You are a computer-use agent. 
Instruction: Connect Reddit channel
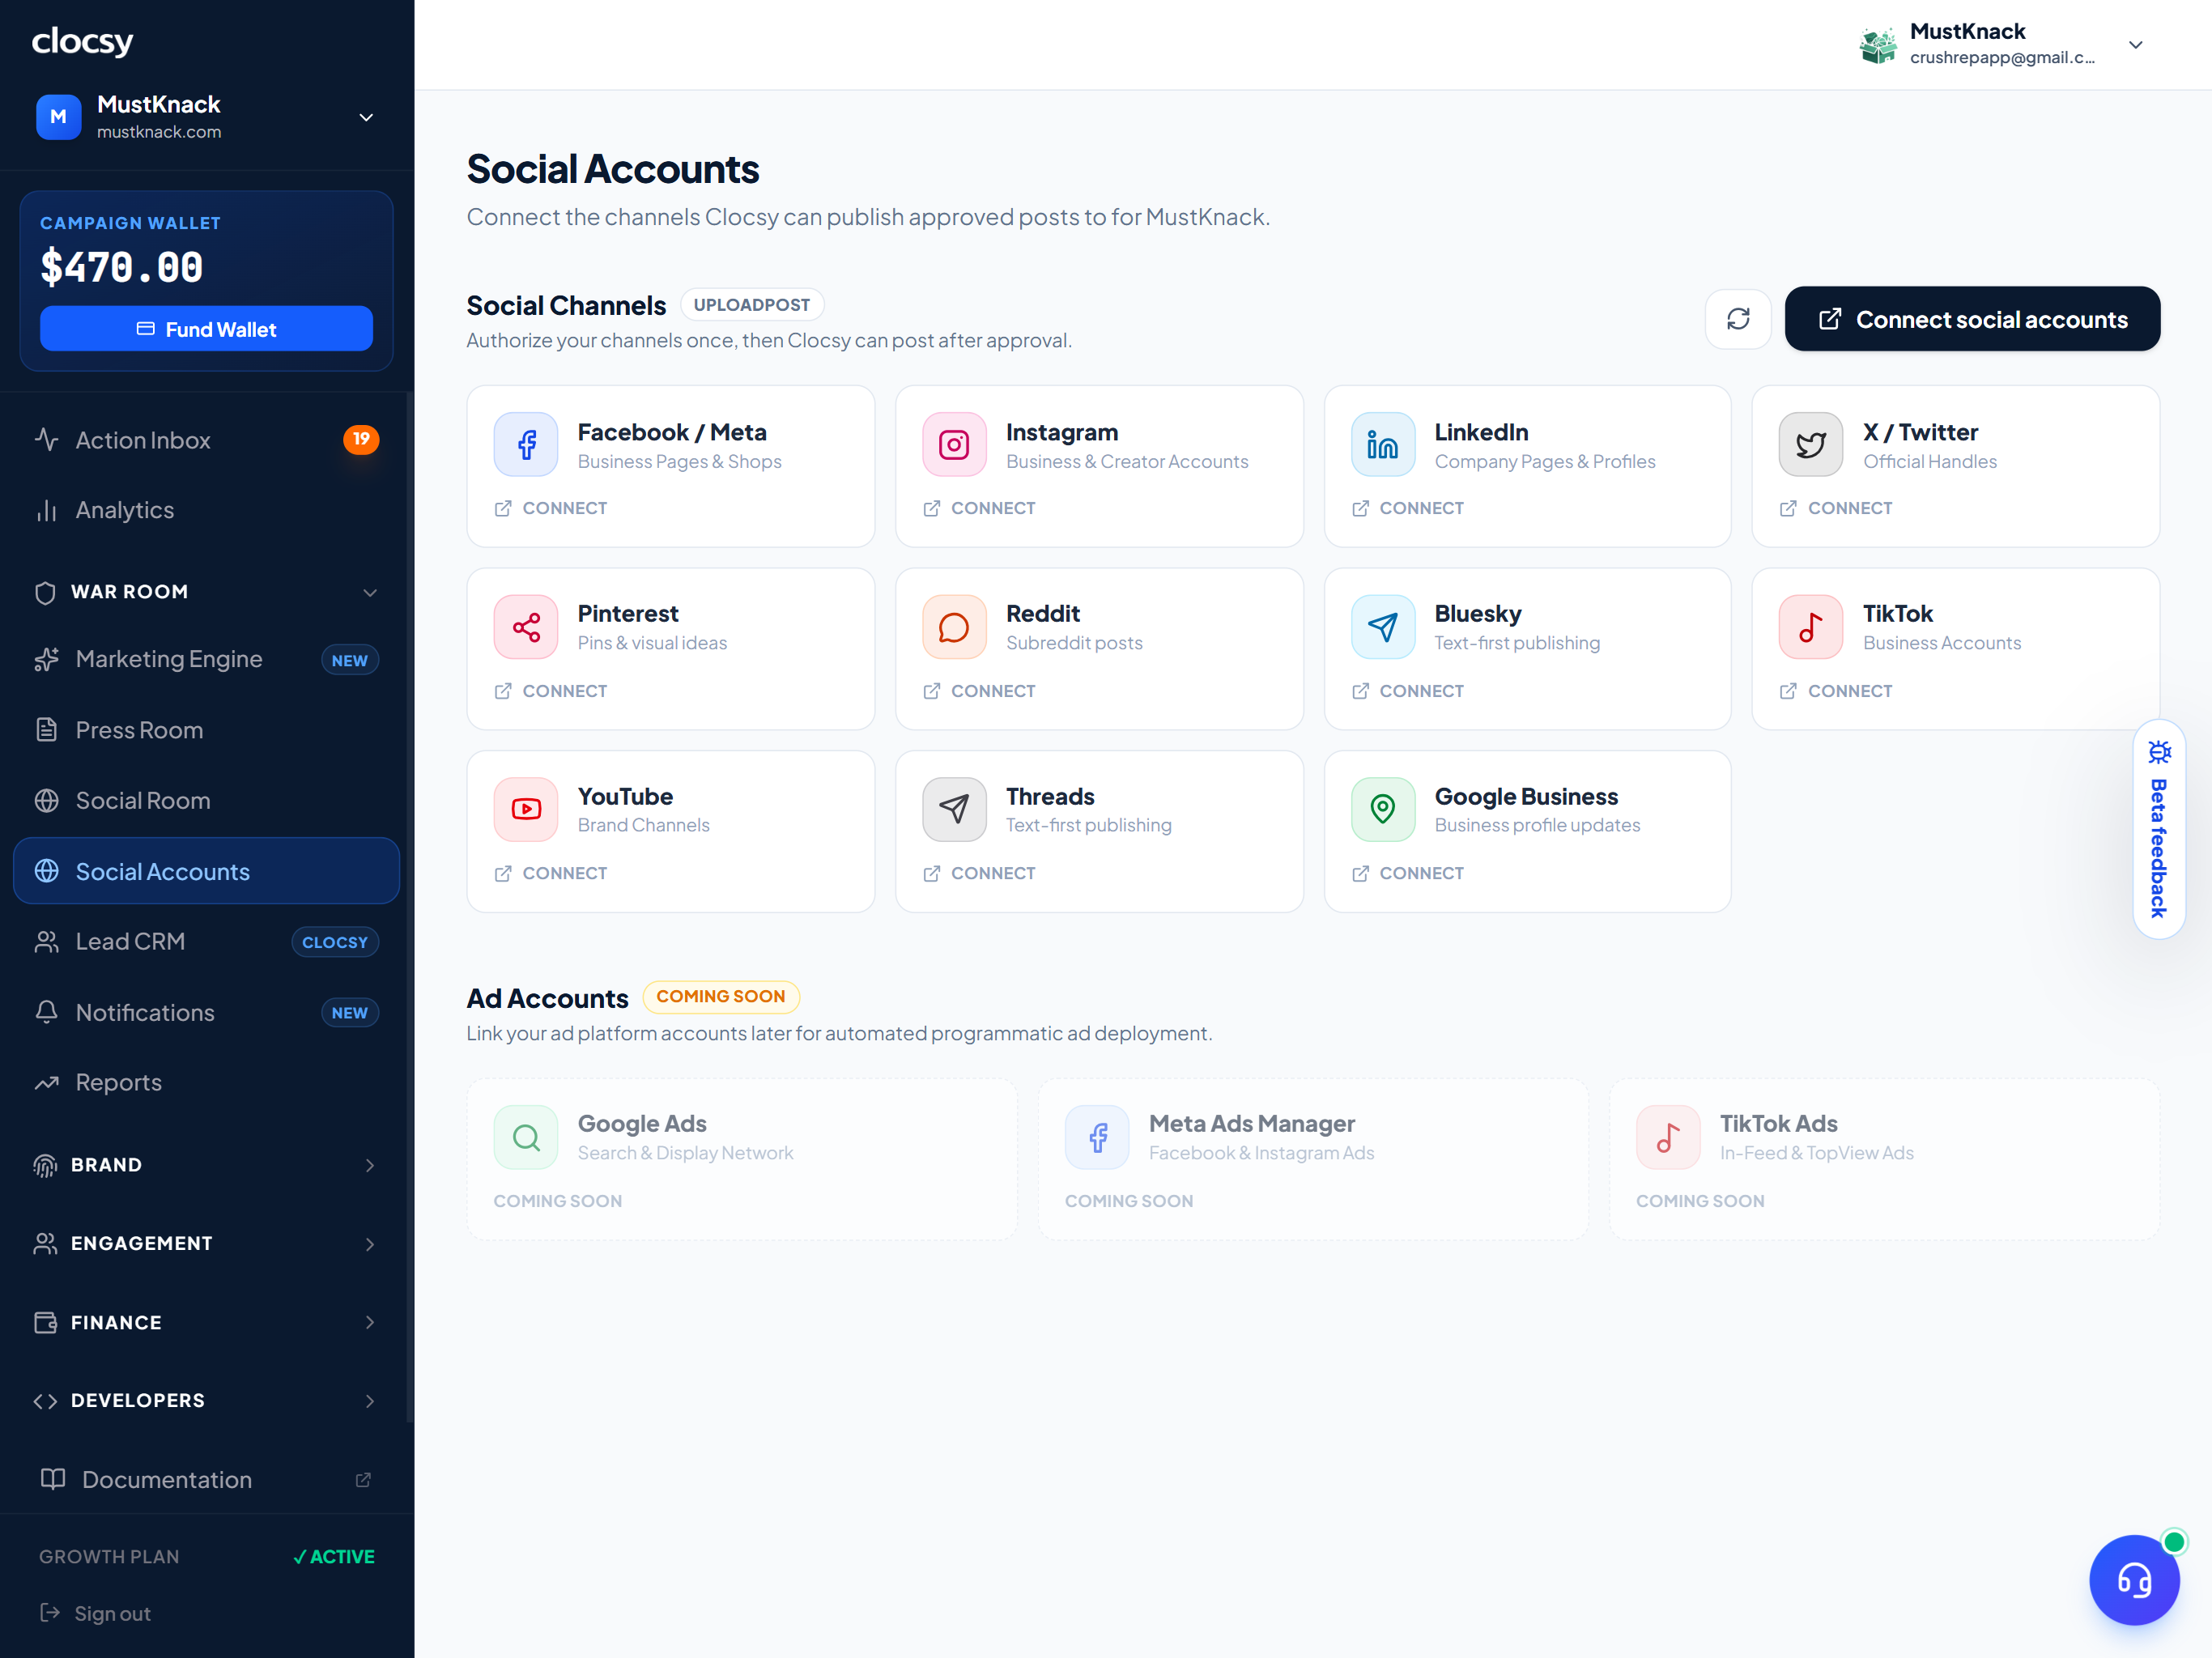pyautogui.click(x=979, y=691)
